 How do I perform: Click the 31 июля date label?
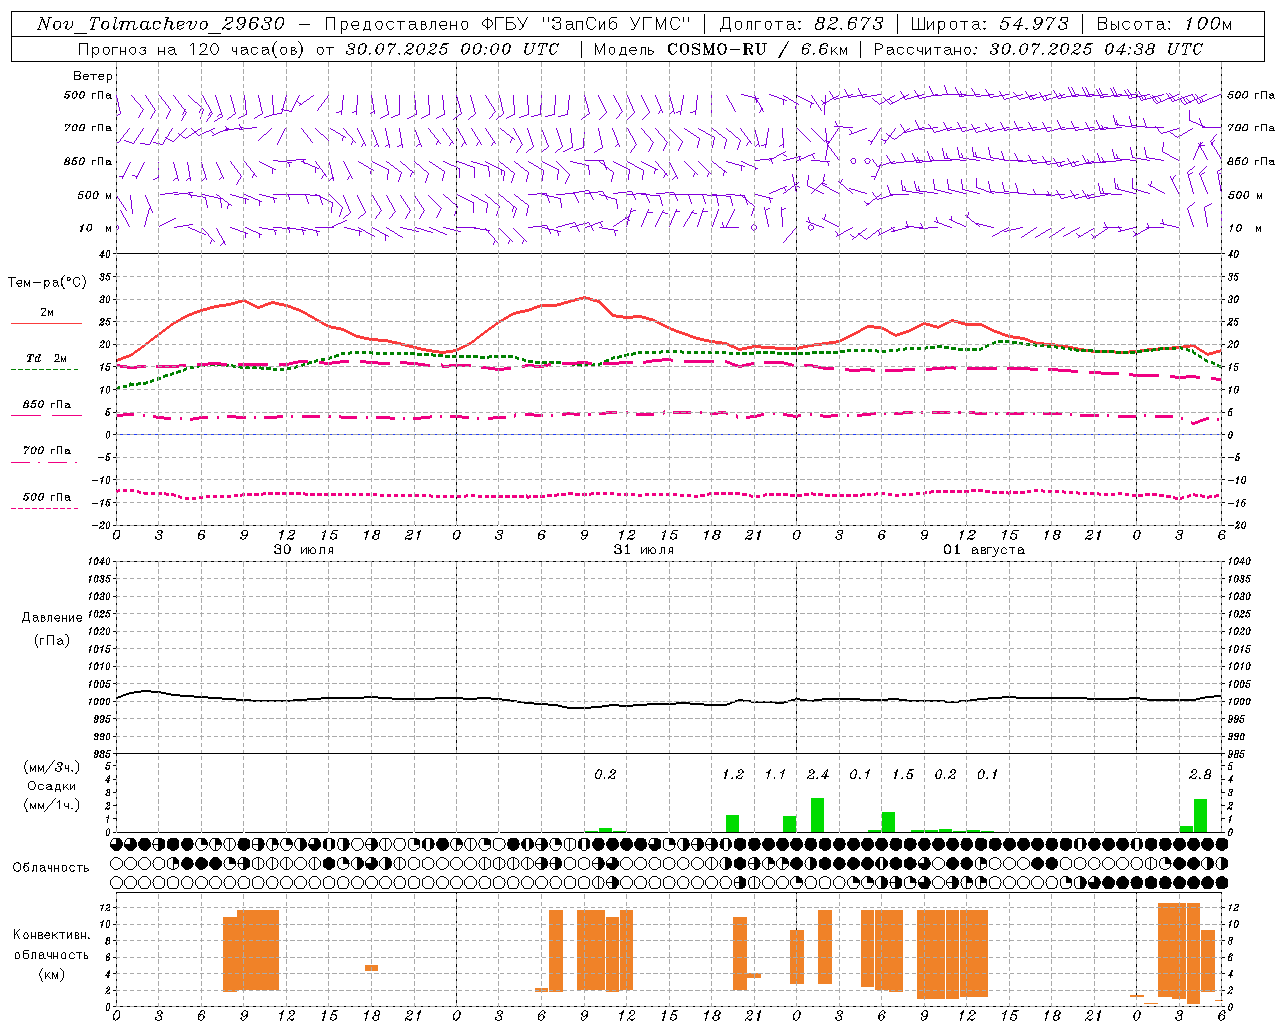644,549
